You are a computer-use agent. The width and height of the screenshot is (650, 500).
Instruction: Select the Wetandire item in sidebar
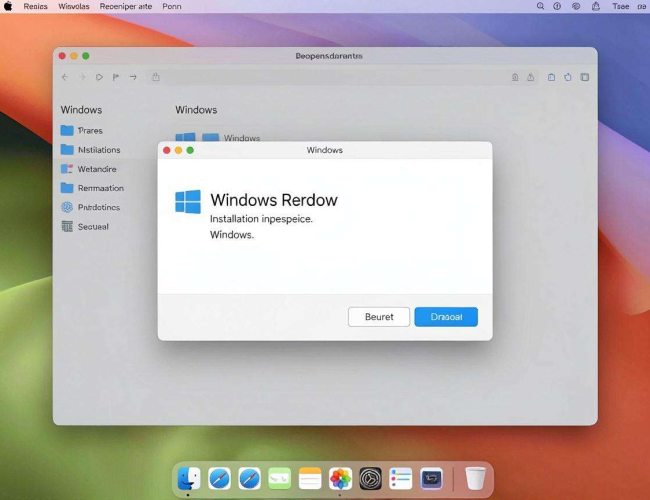[88, 169]
